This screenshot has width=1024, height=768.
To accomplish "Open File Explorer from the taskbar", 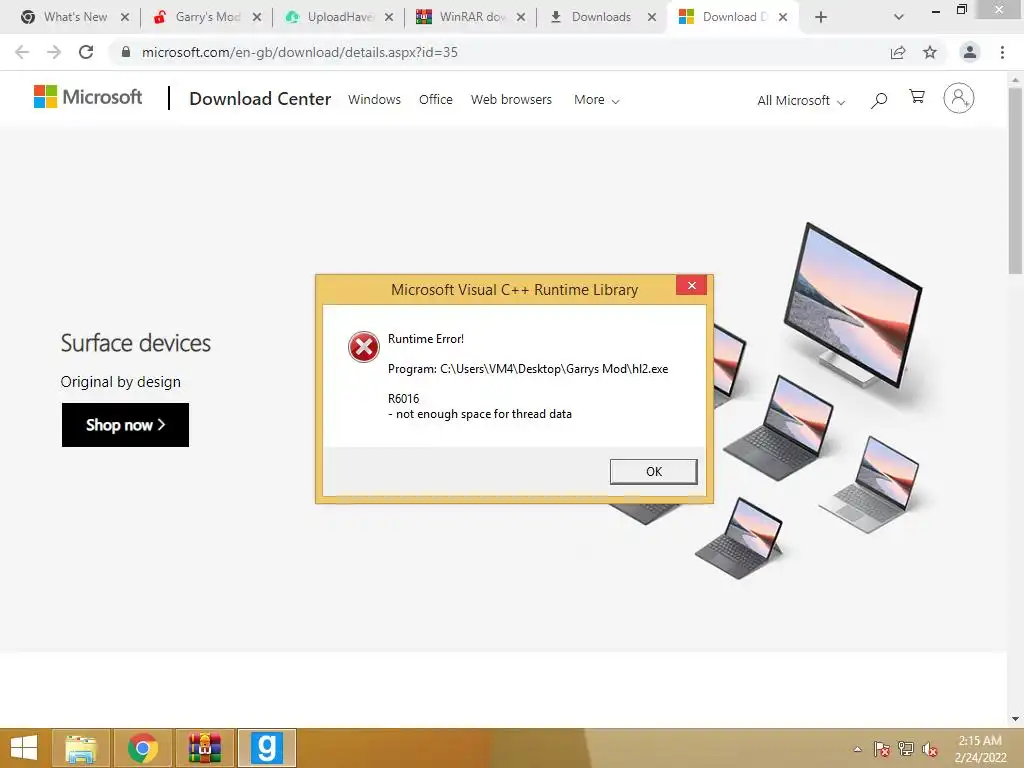I will 80,748.
